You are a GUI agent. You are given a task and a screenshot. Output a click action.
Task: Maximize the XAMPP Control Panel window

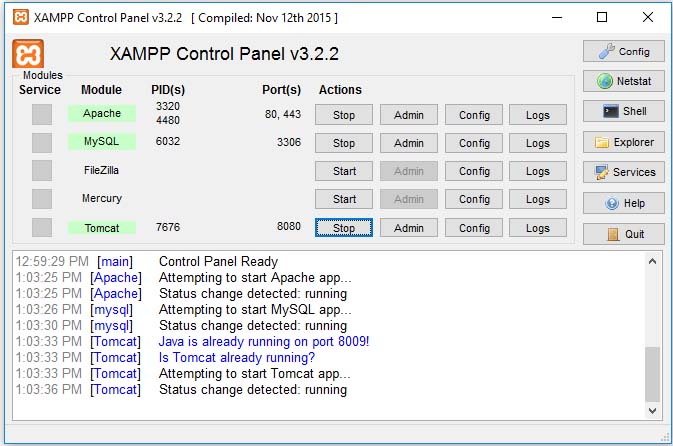[602, 17]
